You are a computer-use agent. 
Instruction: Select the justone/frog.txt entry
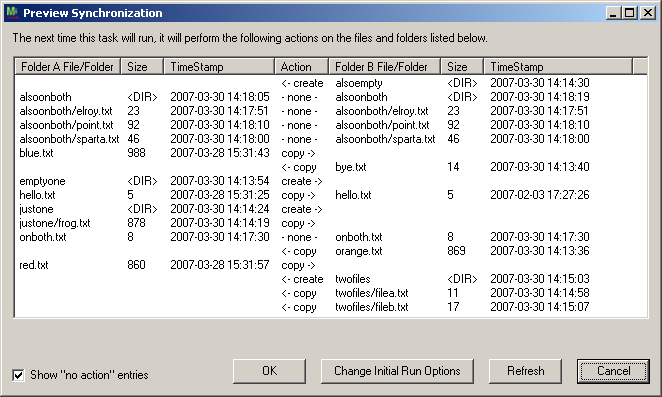(x=55, y=223)
